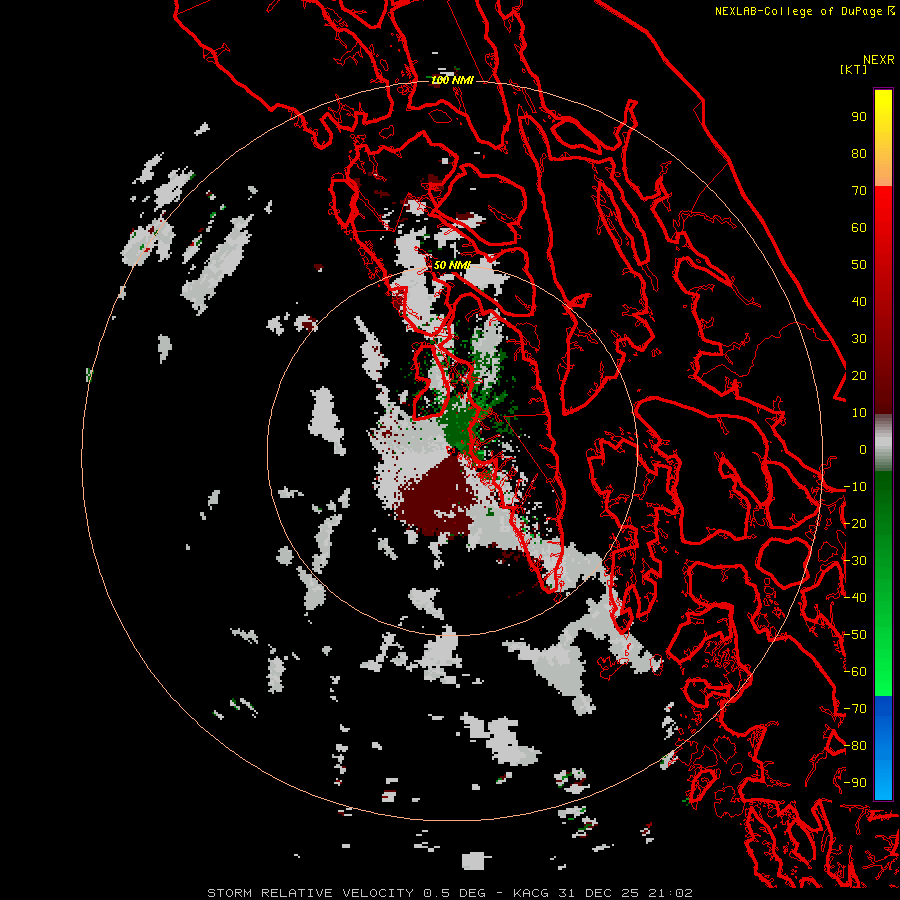Click the -30 value on the velocity scale
Image resolution: width=900 pixels, height=900 pixels.
pos(855,561)
